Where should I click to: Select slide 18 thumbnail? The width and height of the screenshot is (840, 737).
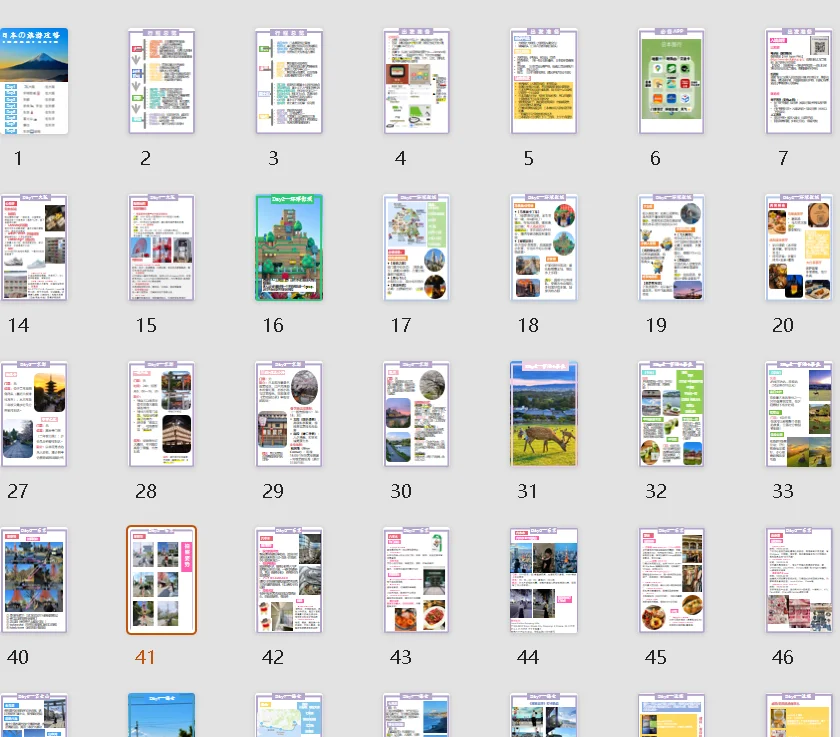[x=544, y=247]
